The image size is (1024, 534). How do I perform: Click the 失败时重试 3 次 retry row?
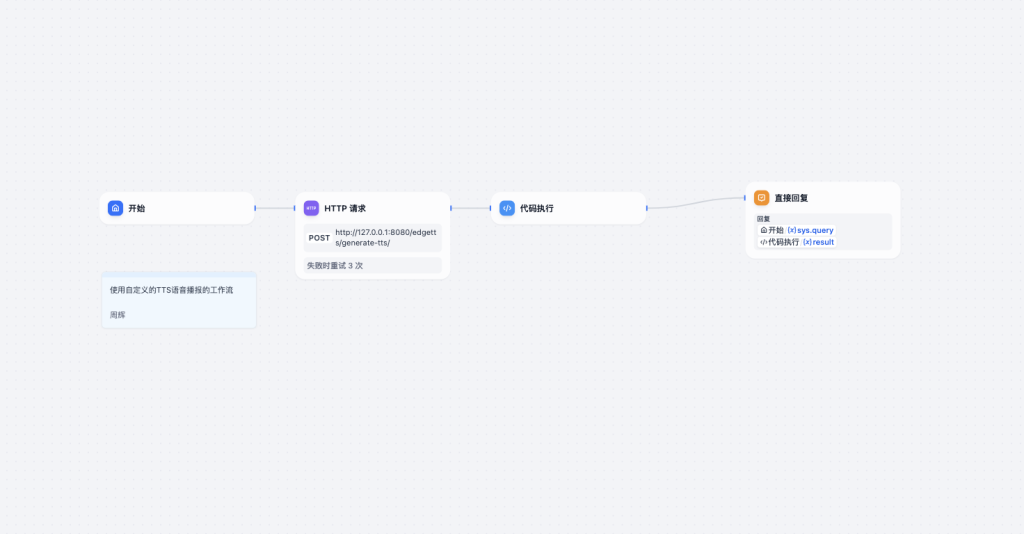click(335, 266)
